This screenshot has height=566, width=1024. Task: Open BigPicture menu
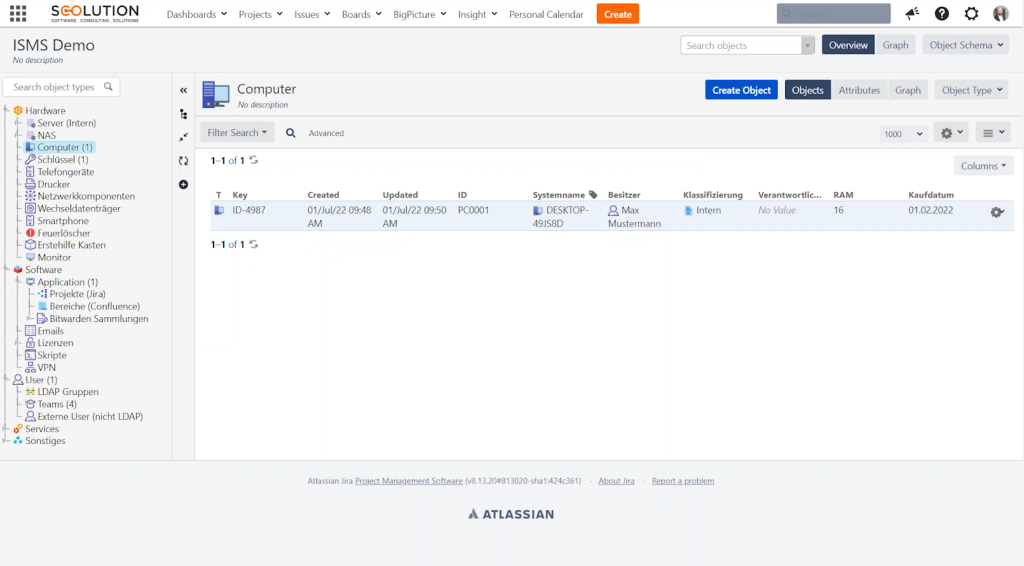(419, 14)
